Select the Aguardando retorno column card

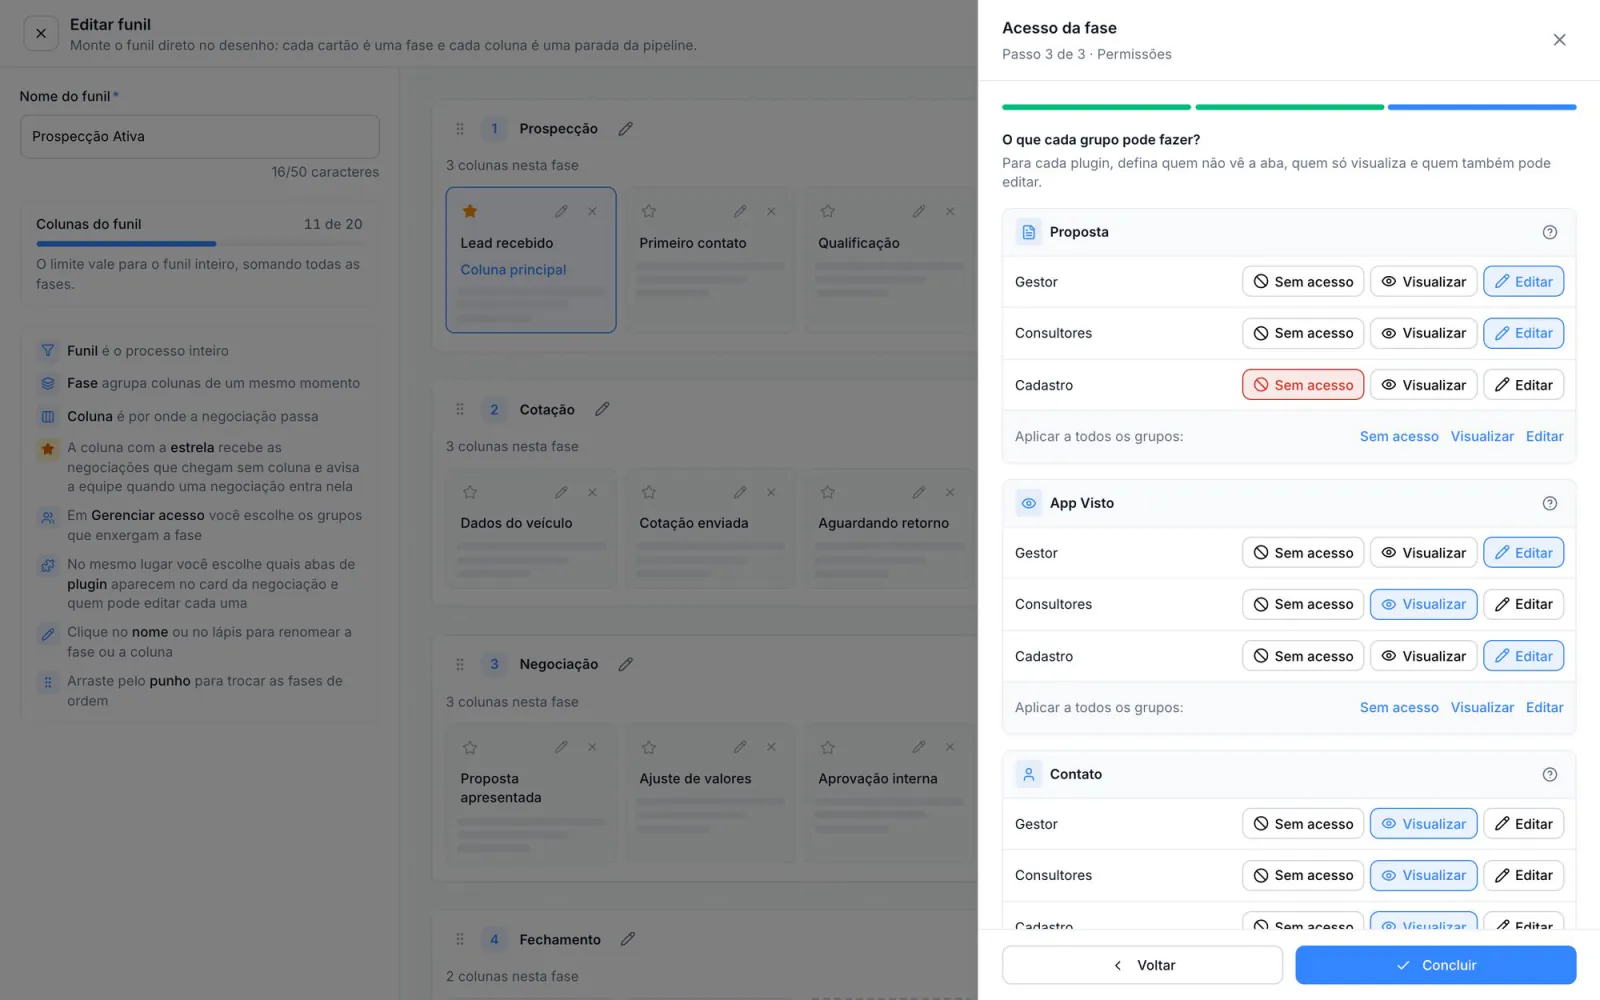(891, 529)
